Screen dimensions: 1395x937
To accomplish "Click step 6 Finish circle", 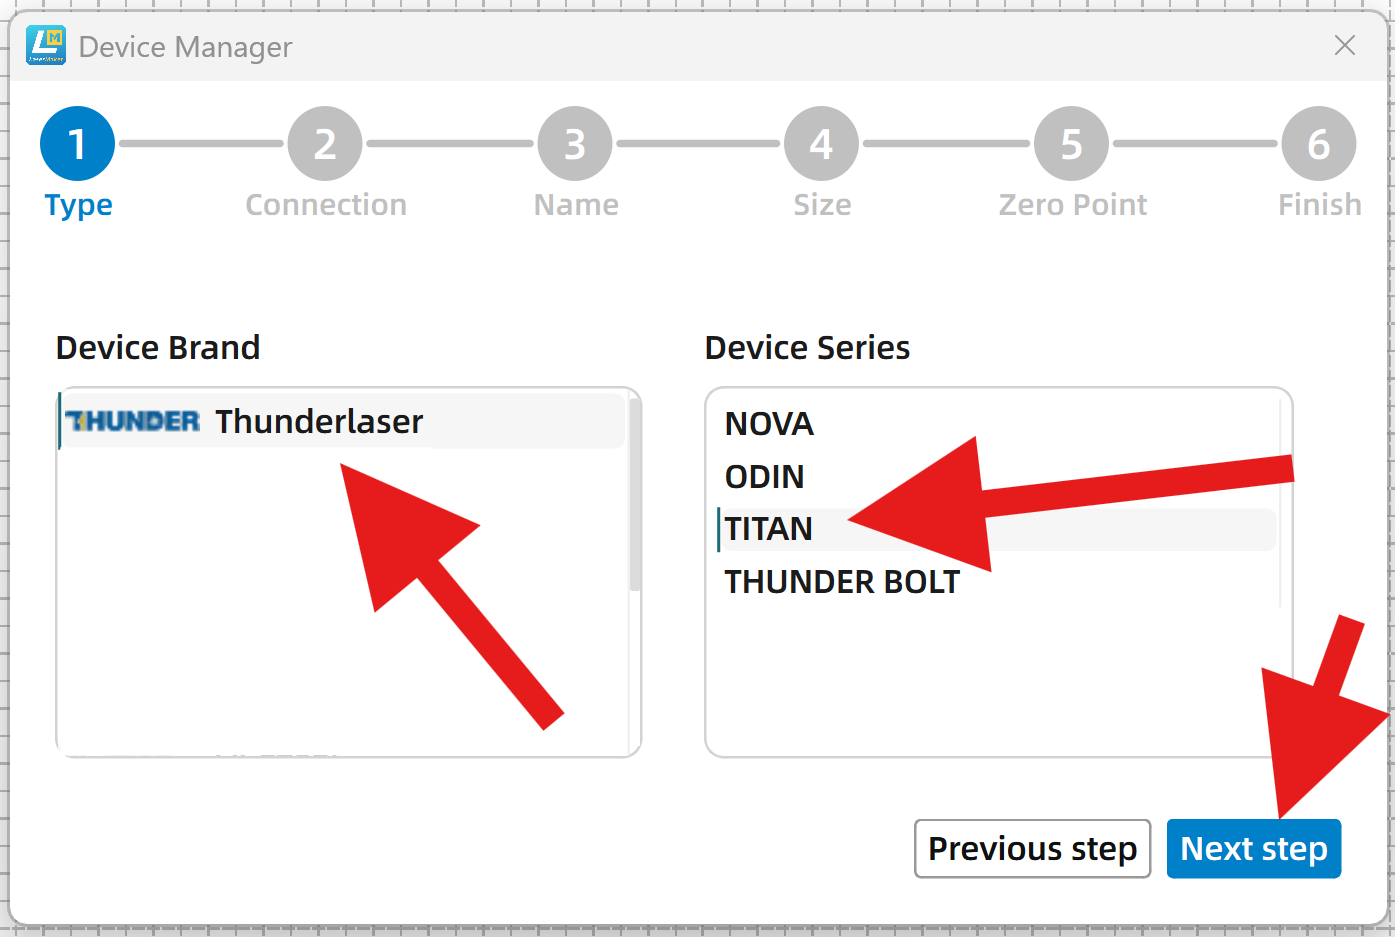I will [x=1318, y=144].
